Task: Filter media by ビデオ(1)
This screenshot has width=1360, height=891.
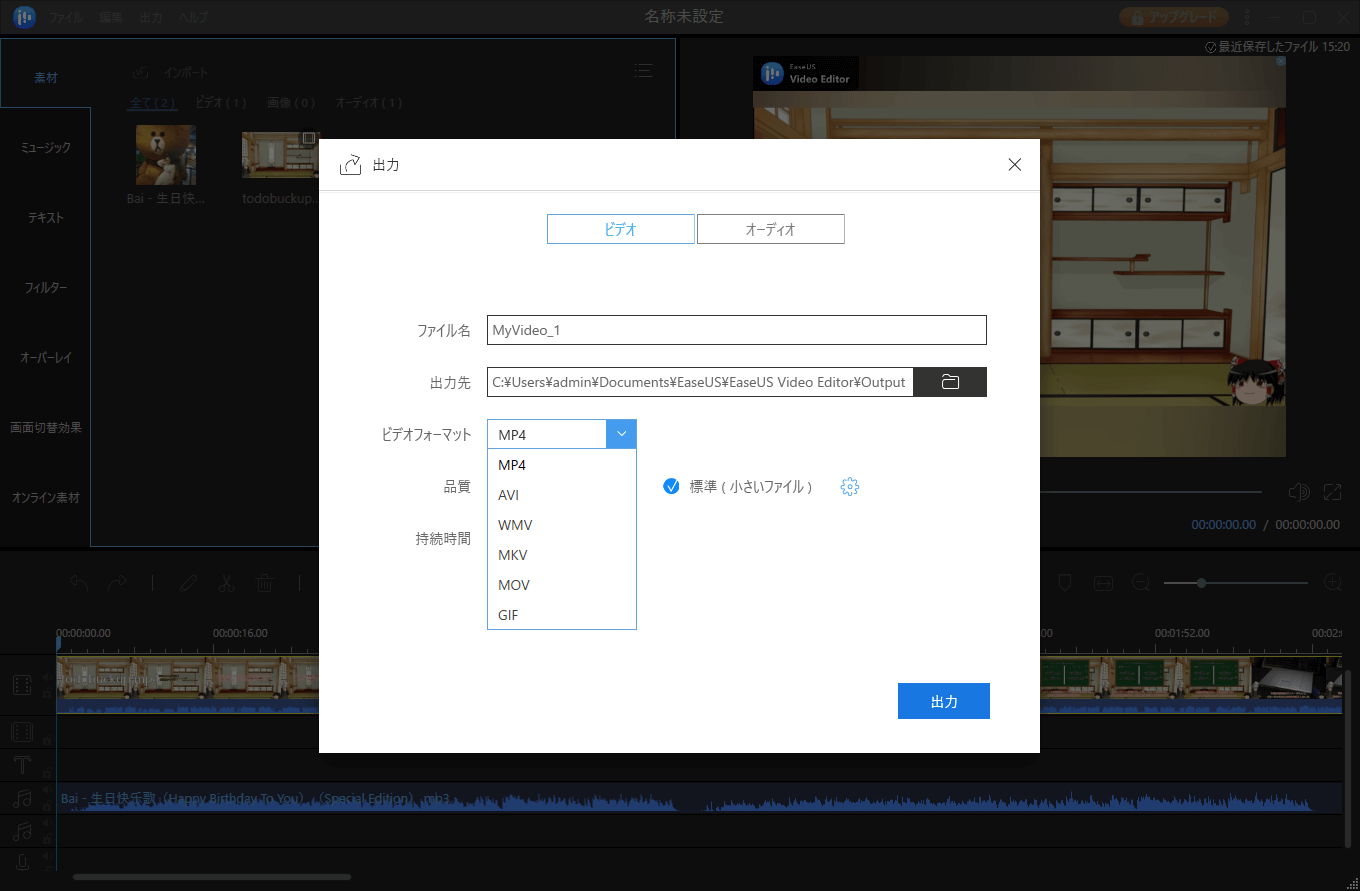Action: coord(221,102)
